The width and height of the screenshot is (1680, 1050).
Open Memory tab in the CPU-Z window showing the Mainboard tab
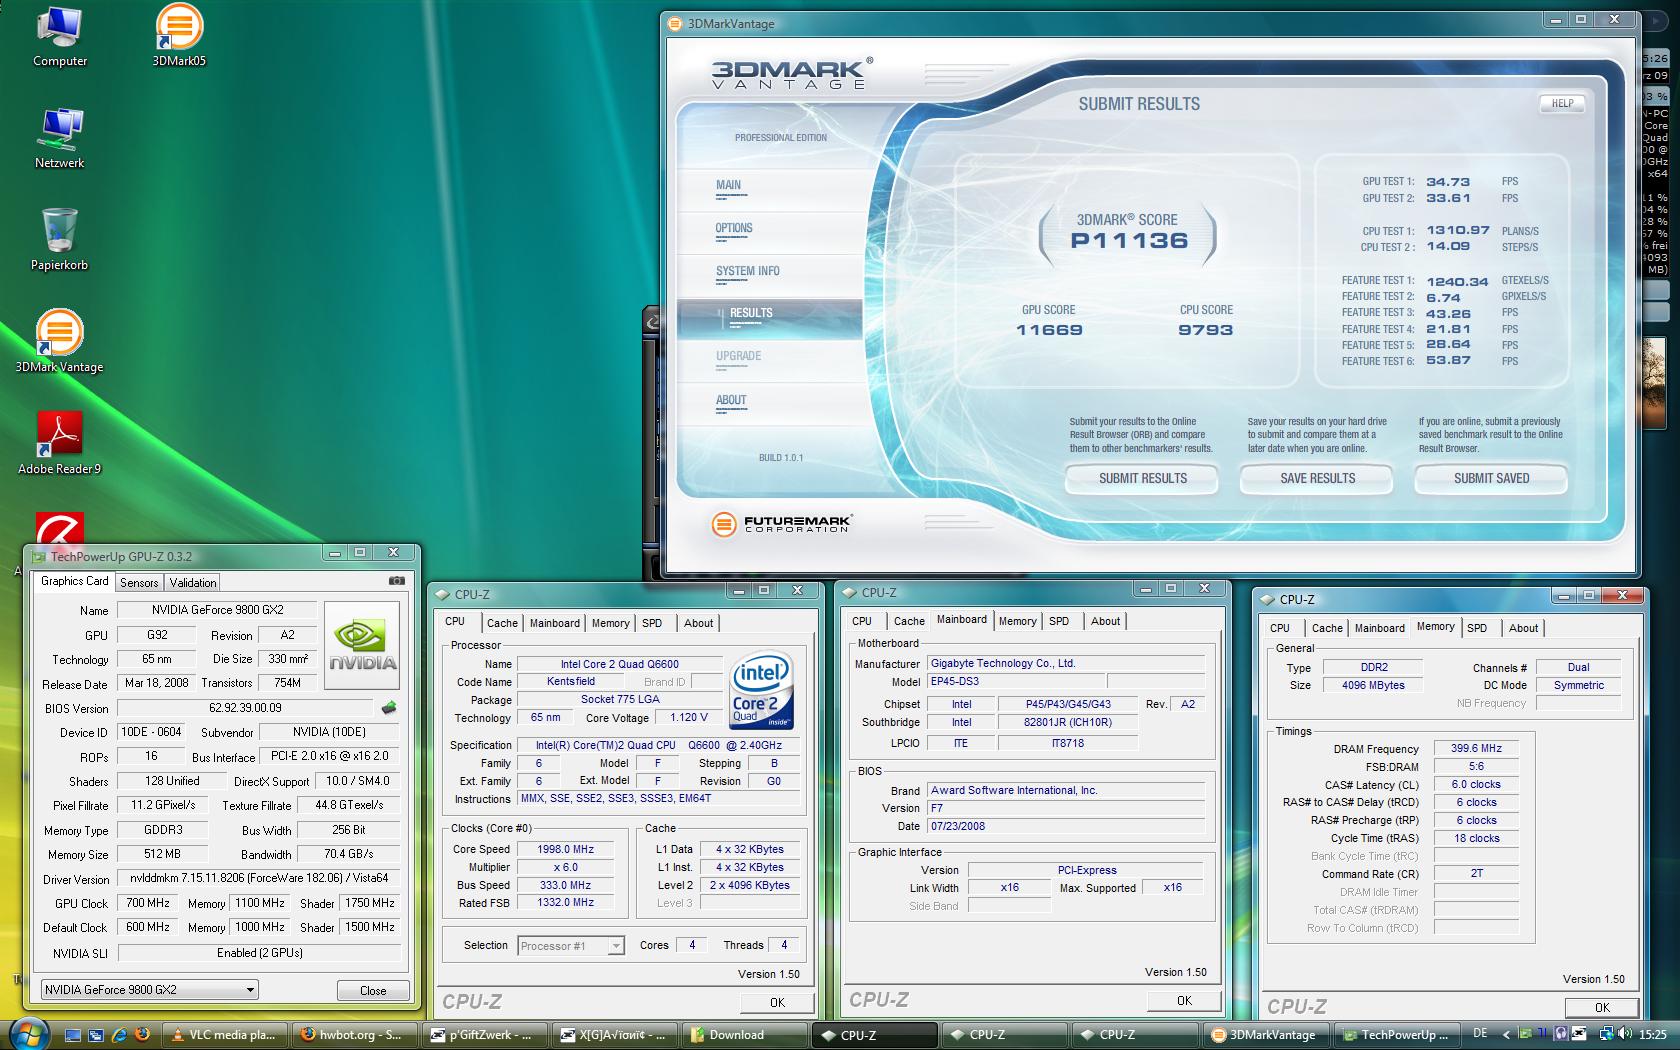click(1017, 621)
